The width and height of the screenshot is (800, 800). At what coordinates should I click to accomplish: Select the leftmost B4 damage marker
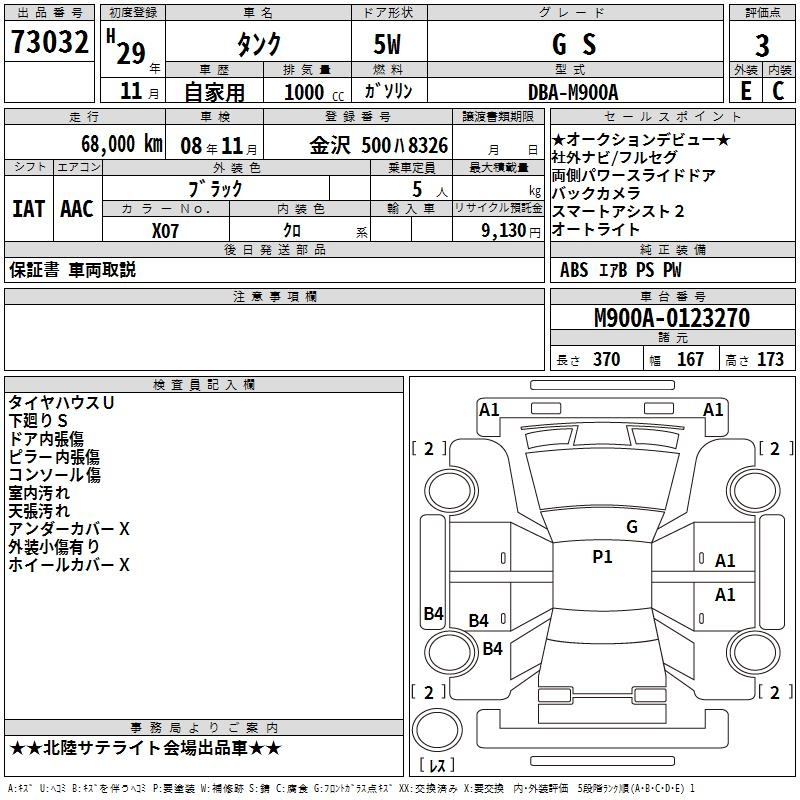[433, 614]
